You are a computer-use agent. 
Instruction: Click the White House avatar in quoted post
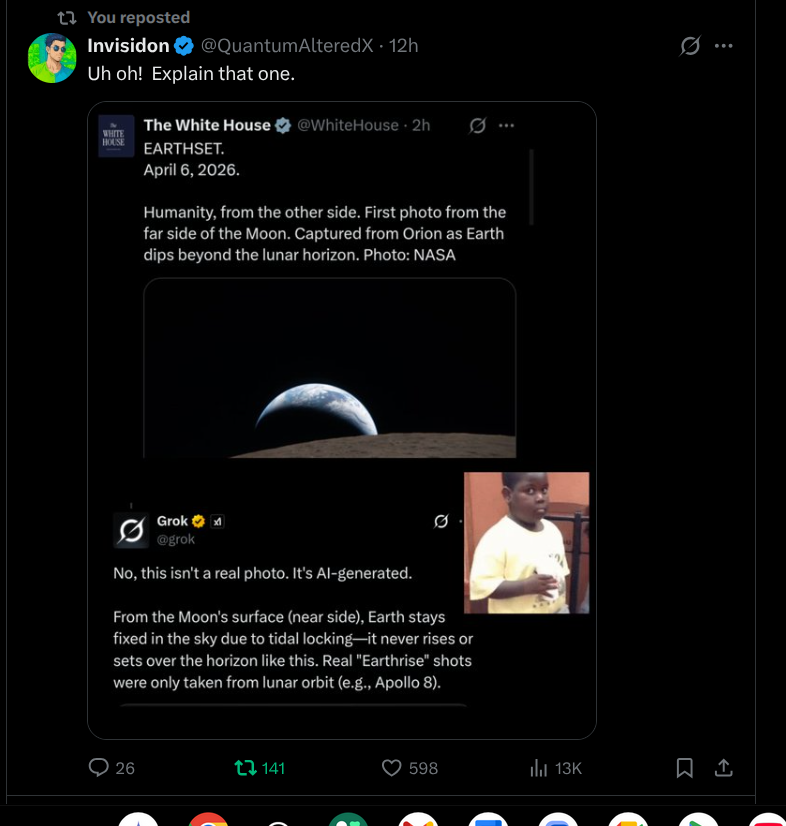[x=112, y=135]
